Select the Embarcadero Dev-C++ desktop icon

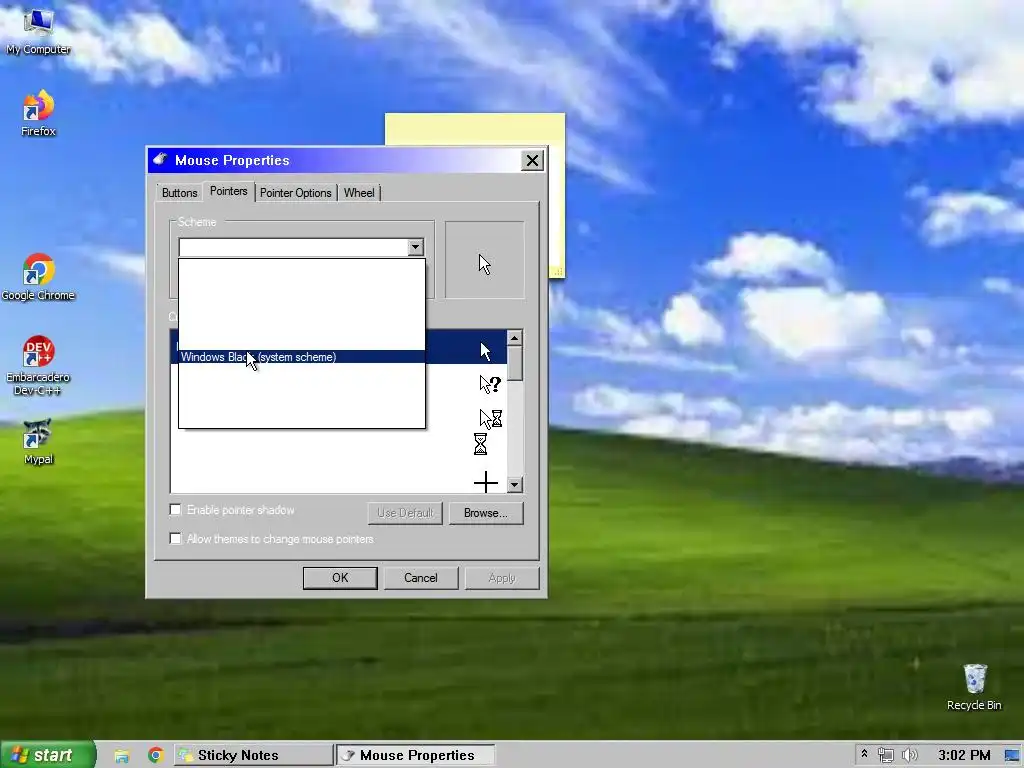(38, 366)
